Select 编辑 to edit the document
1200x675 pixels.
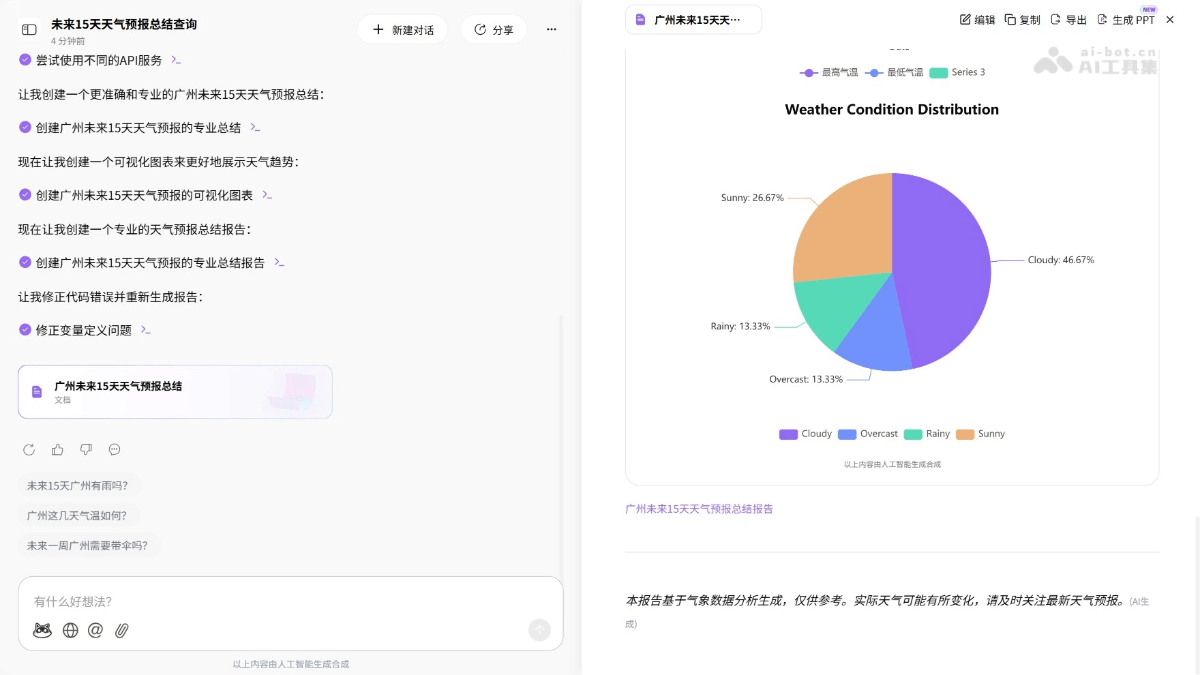coord(976,19)
